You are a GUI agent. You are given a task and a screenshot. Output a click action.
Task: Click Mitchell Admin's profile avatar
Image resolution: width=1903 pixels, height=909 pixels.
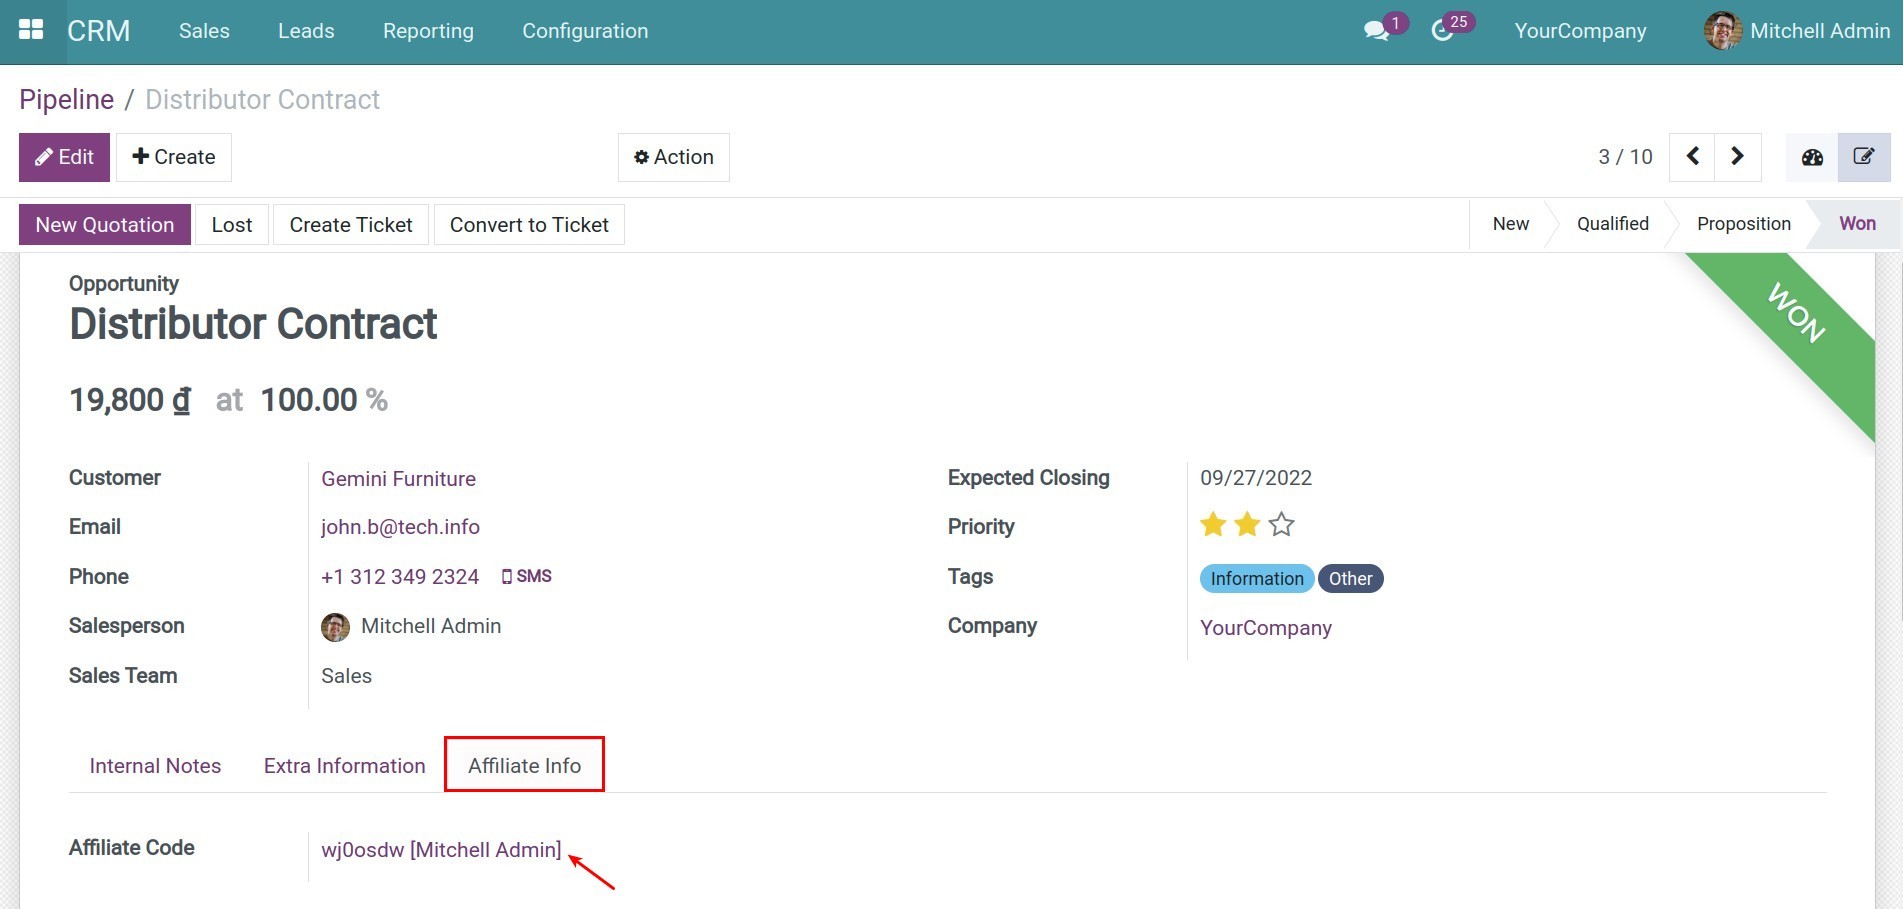point(1722,30)
